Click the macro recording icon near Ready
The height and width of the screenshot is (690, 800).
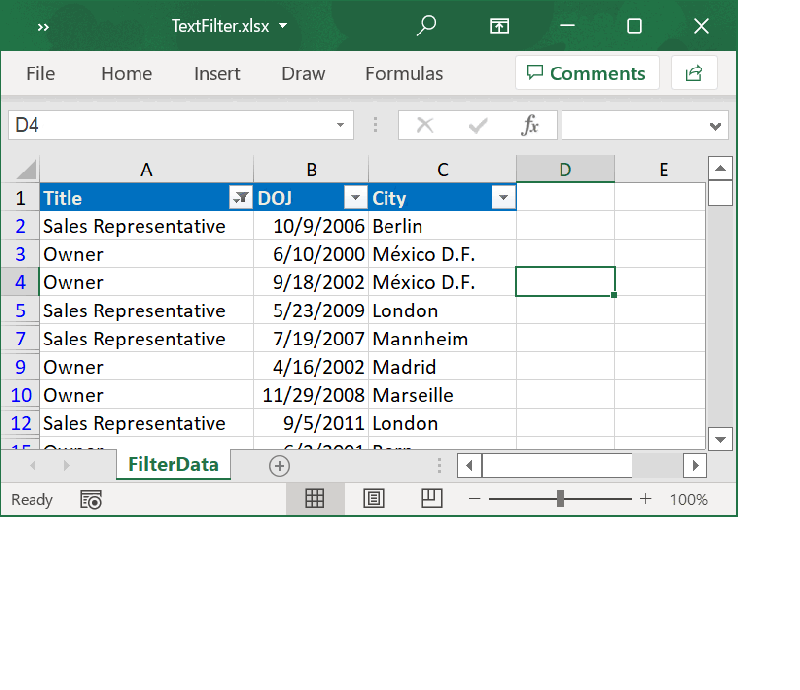[90, 499]
